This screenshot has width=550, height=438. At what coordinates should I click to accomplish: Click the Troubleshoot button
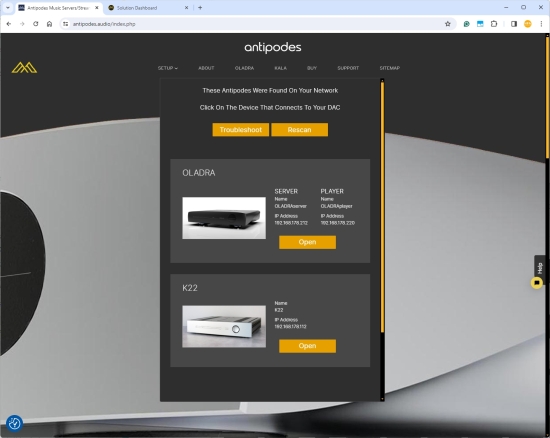click(x=241, y=130)
